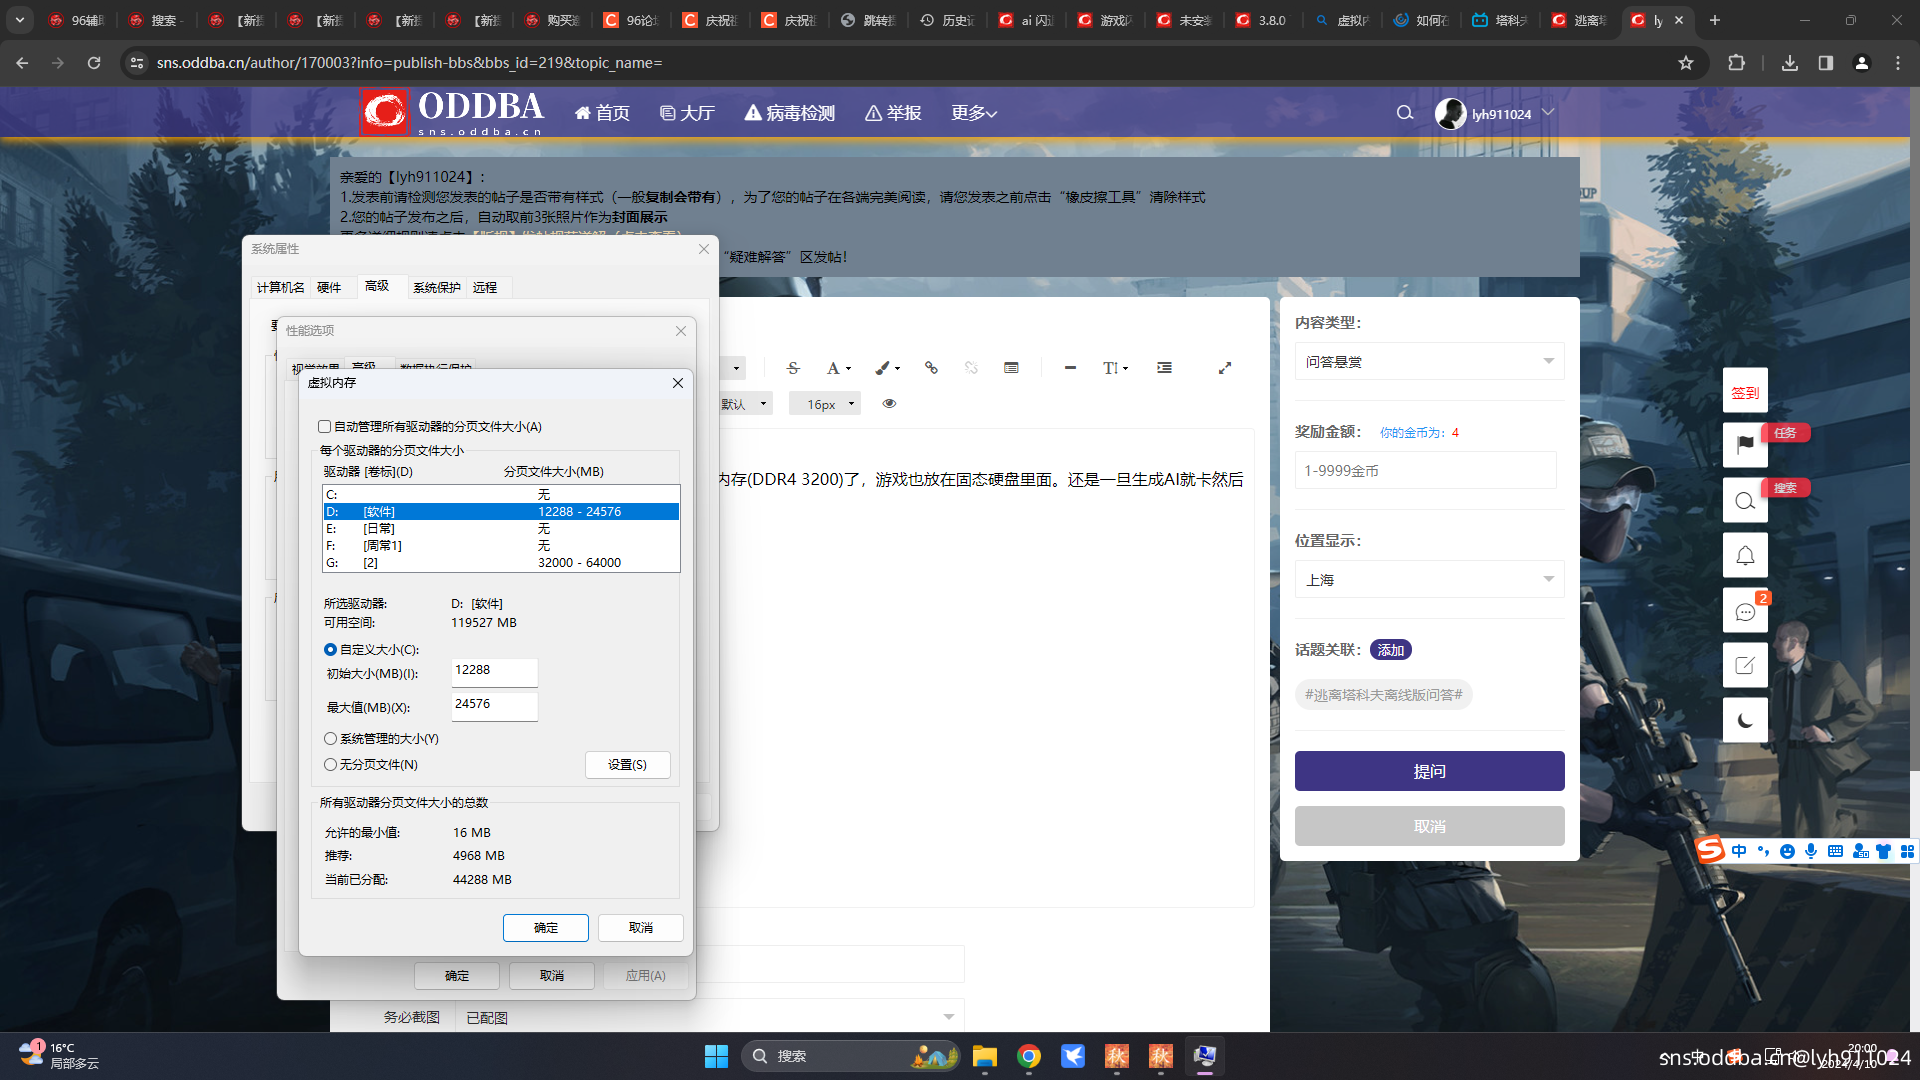Enable auto-manage paging file size checkbox
Viewport: 1920px width, 1080px height.
click(x=325, y=427)
